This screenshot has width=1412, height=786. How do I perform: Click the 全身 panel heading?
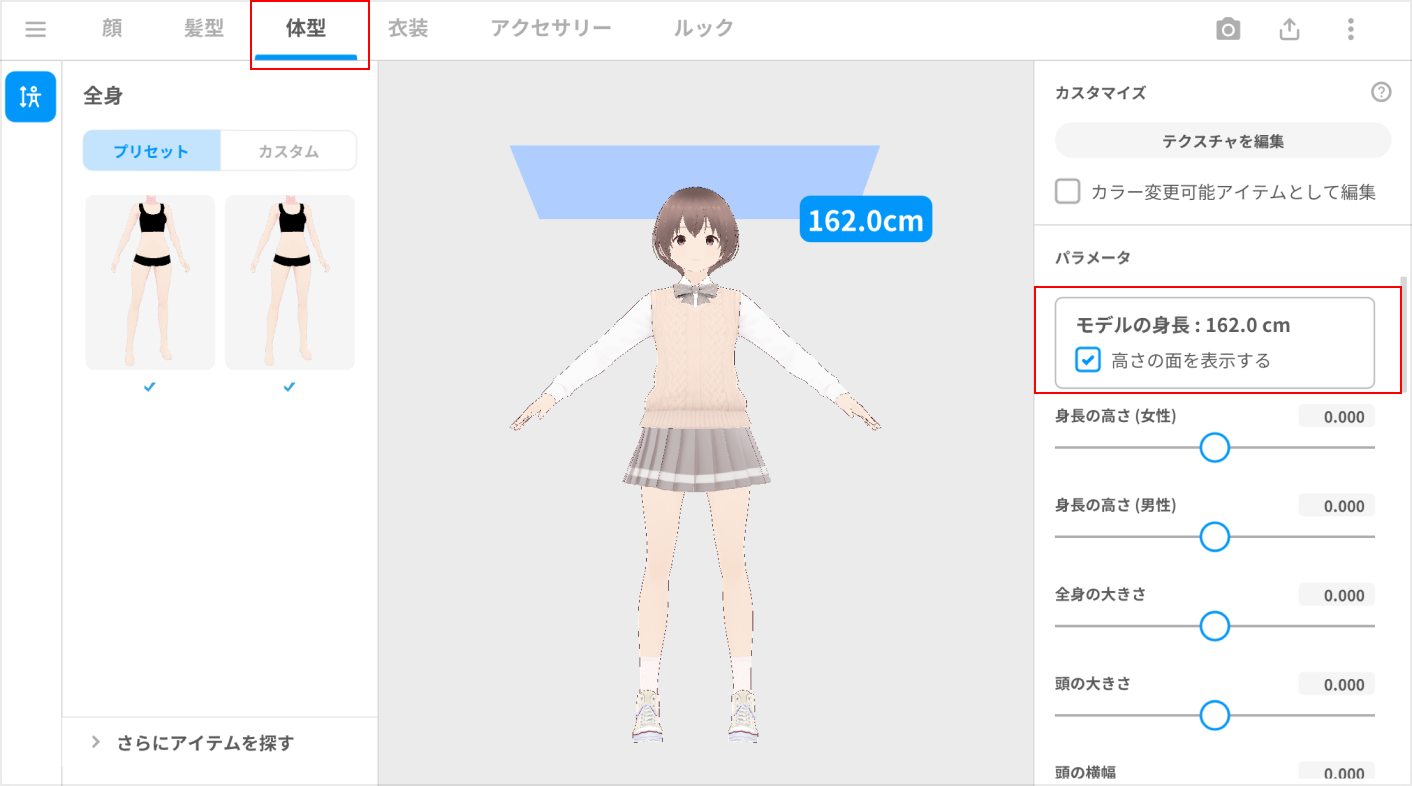[x=103, y=96]
